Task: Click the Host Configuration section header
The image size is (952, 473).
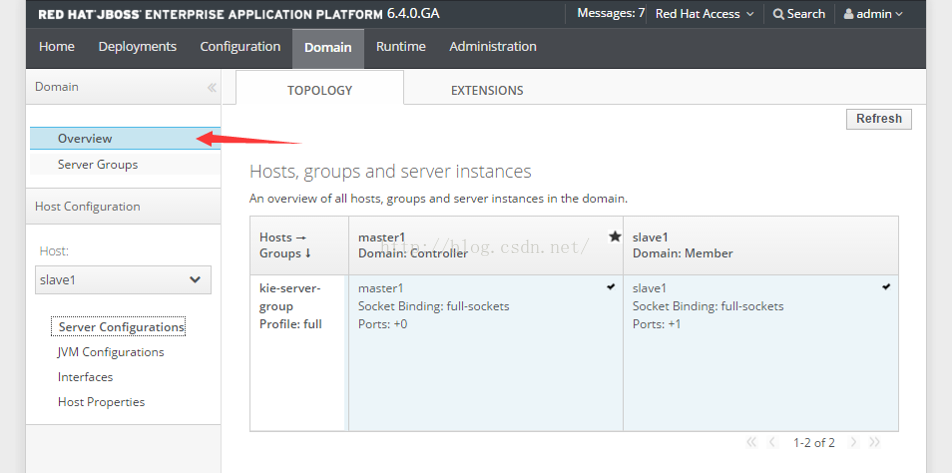Action: [123, 206]
